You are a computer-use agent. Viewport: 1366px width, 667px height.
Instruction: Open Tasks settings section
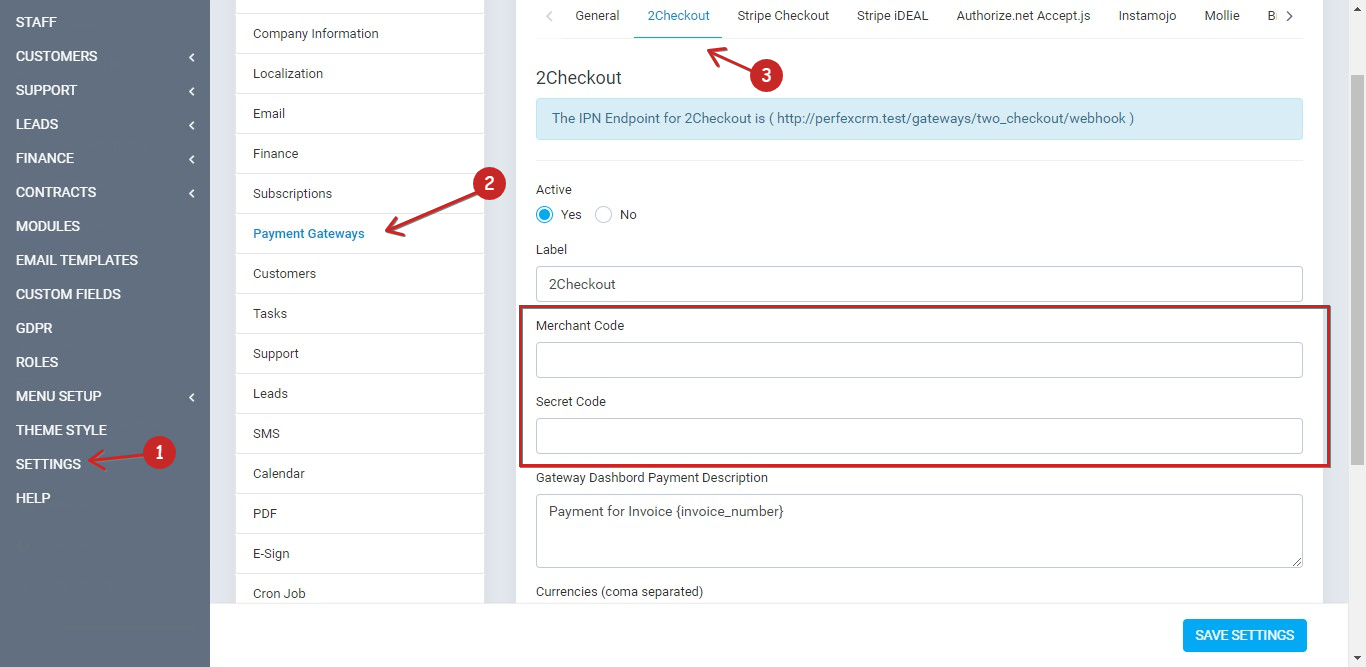pyautogui.click(x=360, y=314)
